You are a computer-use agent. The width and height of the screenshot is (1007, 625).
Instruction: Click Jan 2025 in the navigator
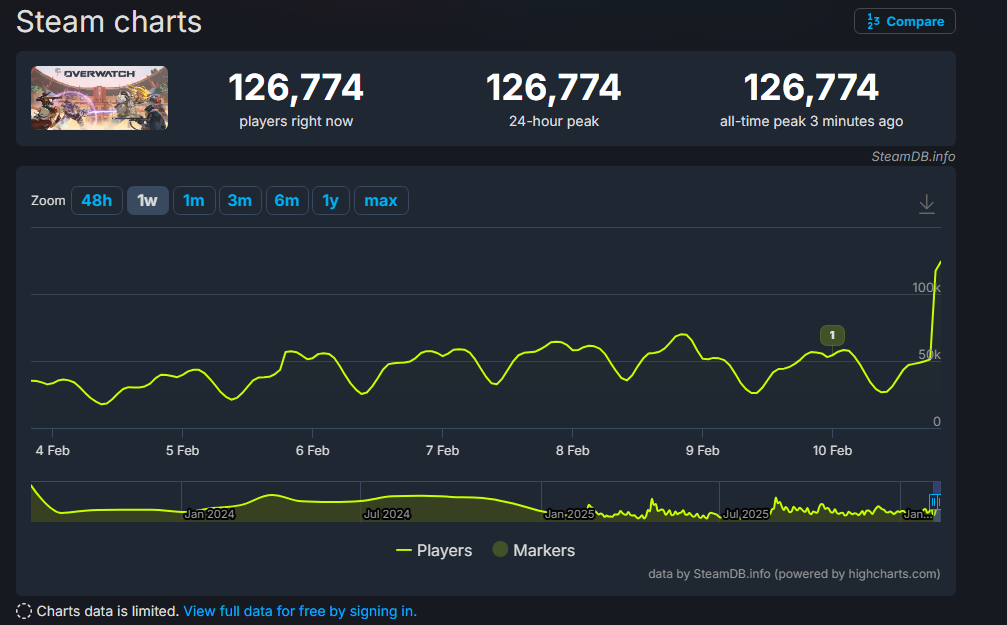click(569, 514)
